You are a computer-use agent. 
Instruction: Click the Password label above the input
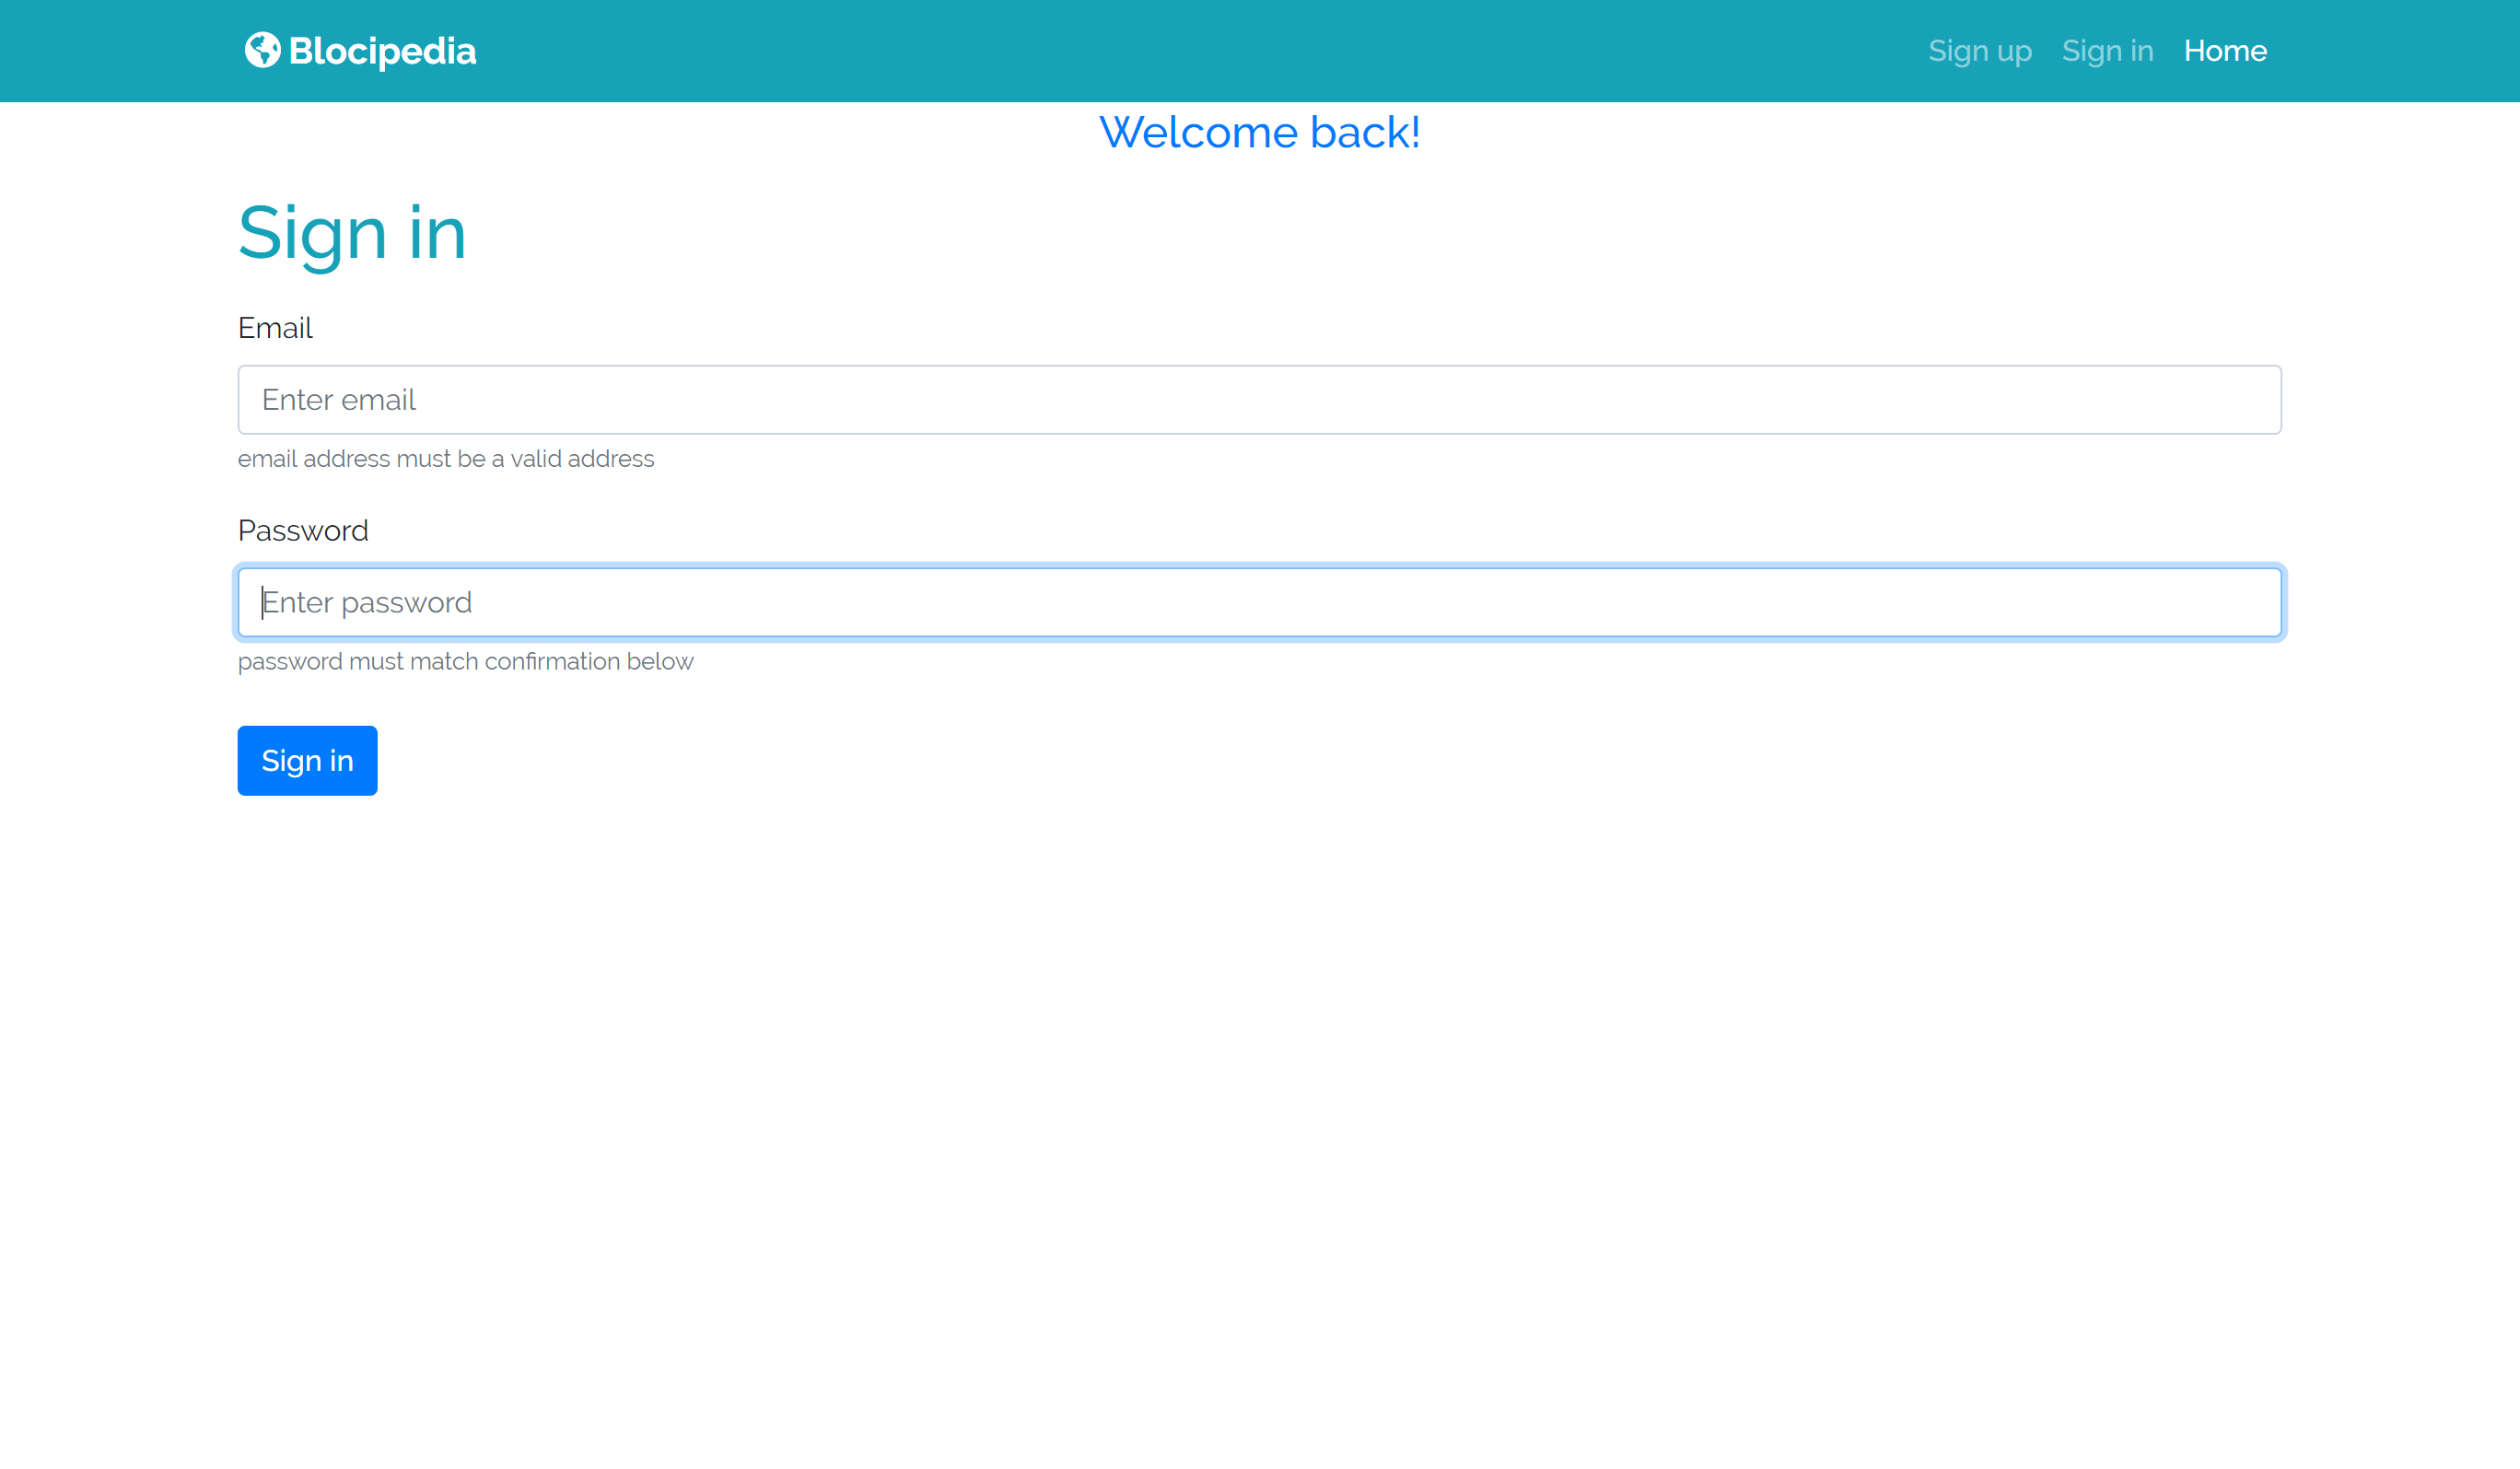pyautogui.click(x=303, y=530)
